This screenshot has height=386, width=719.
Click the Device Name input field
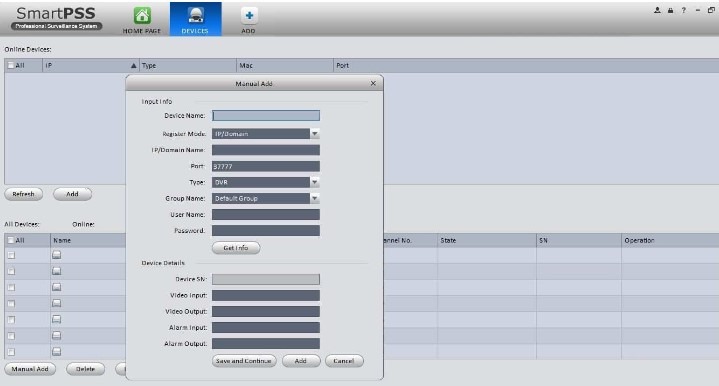[266, 116]
